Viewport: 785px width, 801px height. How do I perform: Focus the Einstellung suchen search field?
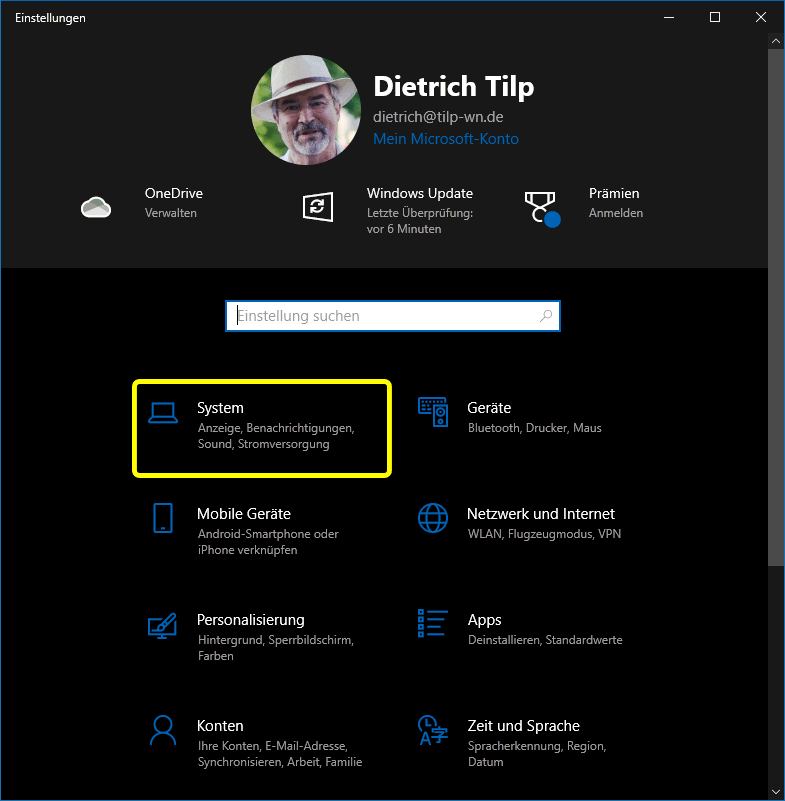[380, 316]
